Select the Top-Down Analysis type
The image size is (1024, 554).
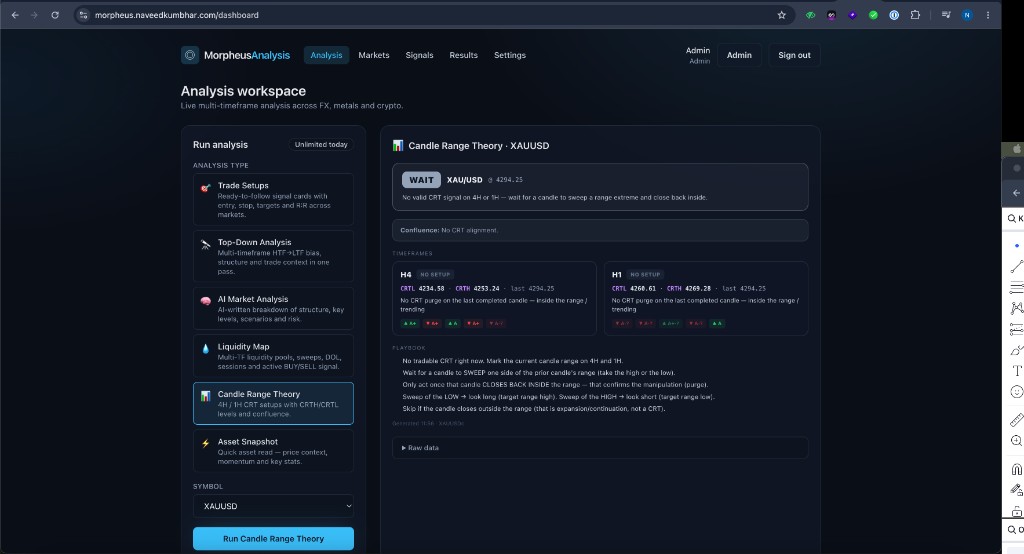[x=273, y=256]
